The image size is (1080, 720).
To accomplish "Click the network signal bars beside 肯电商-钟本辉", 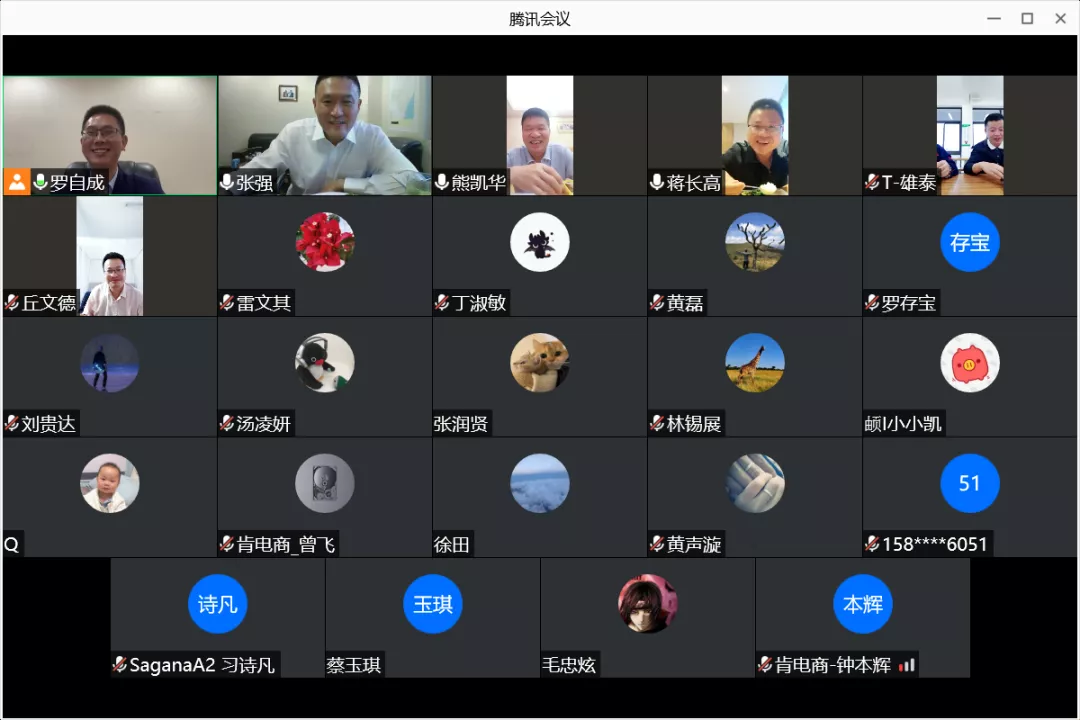I will point(907,665).
